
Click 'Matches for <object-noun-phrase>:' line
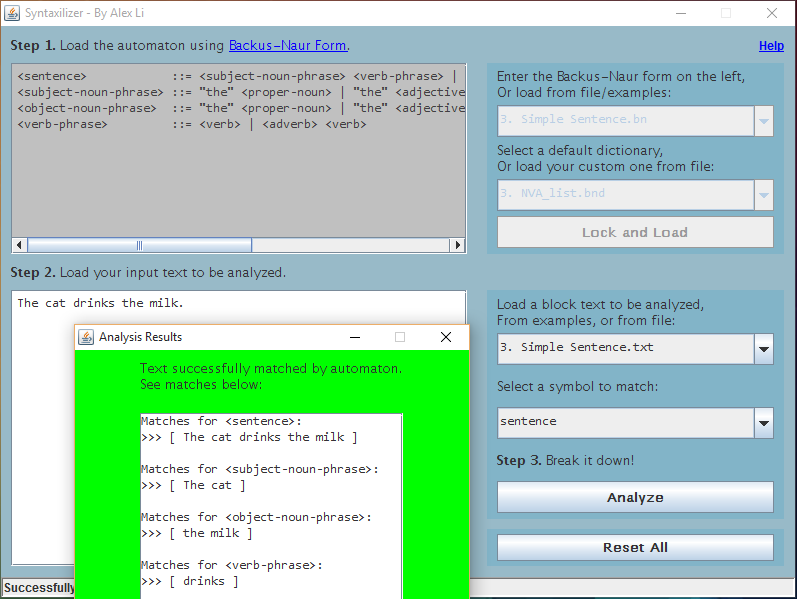[x=256, y=517]
